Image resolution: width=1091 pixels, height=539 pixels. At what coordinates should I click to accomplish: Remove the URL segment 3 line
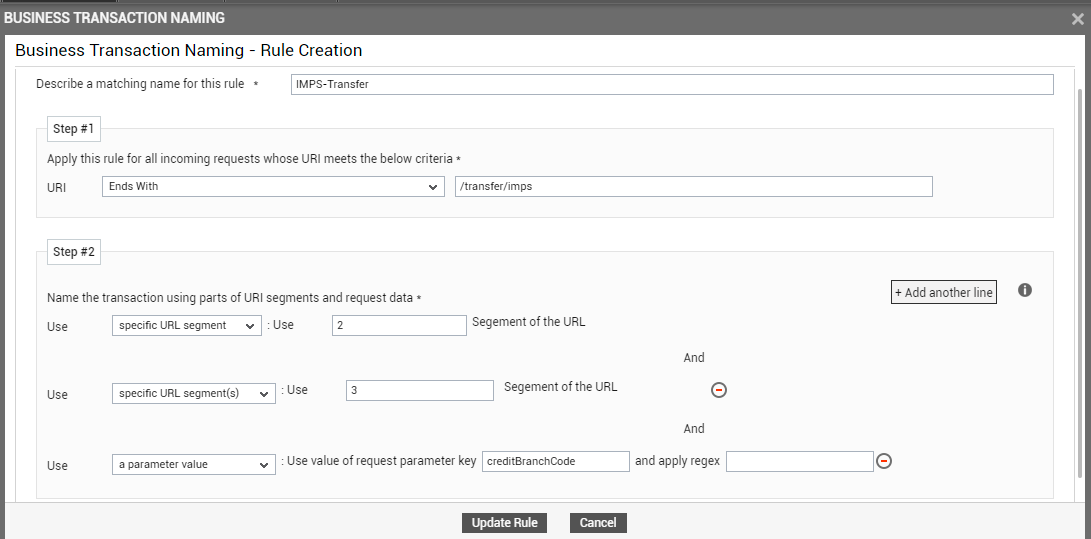tap(719, 390)
